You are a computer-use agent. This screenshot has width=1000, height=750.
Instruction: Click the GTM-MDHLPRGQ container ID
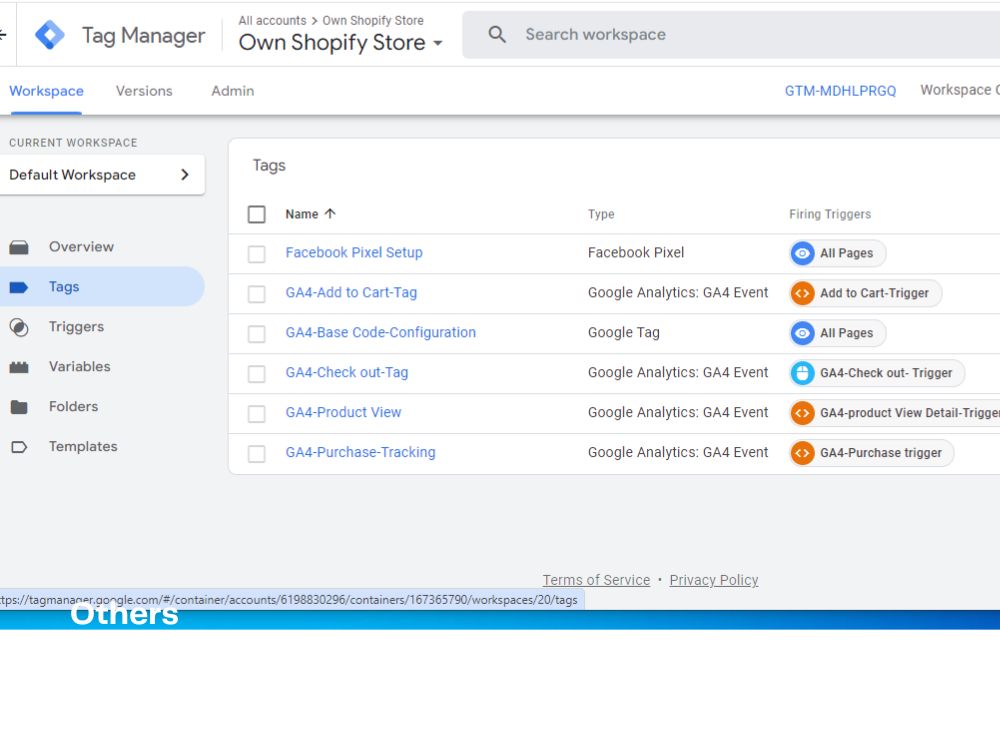(x=841, y=91)
